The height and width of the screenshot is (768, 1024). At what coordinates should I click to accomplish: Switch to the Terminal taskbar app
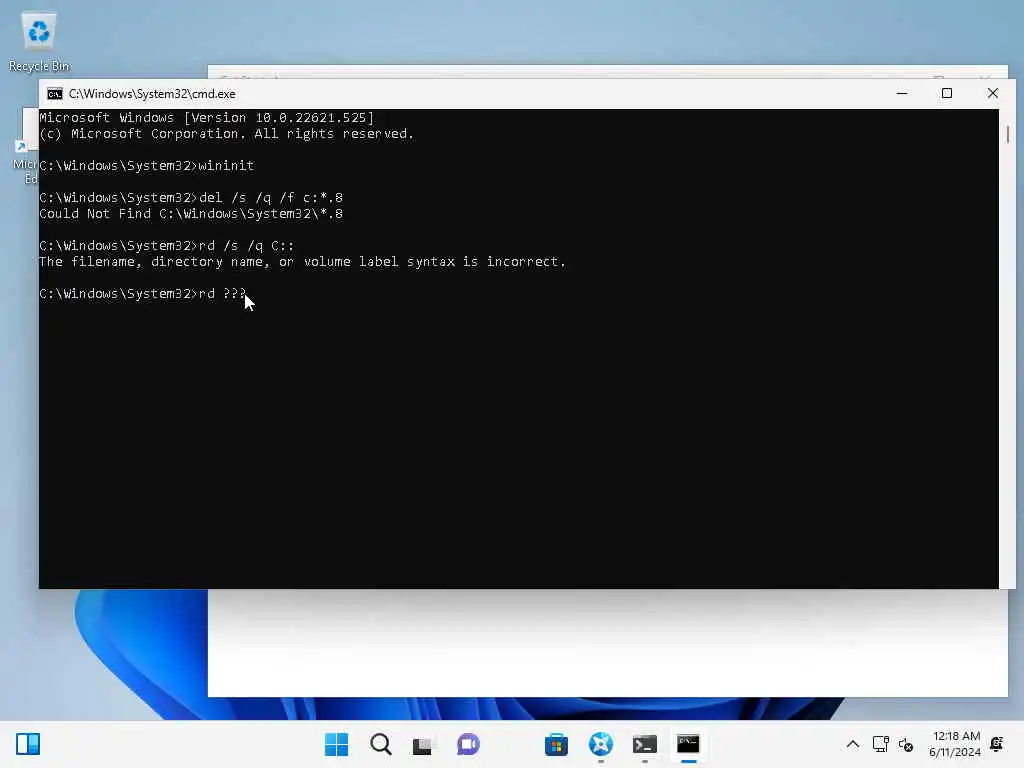click(x=645, y=744)
